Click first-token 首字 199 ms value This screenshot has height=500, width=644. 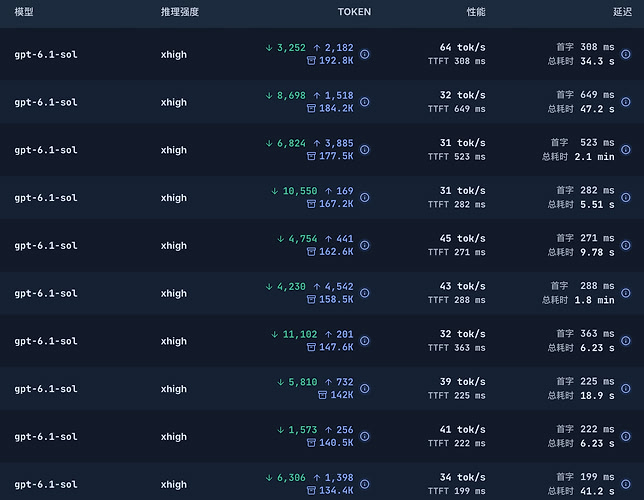click(x=585, y=477)
